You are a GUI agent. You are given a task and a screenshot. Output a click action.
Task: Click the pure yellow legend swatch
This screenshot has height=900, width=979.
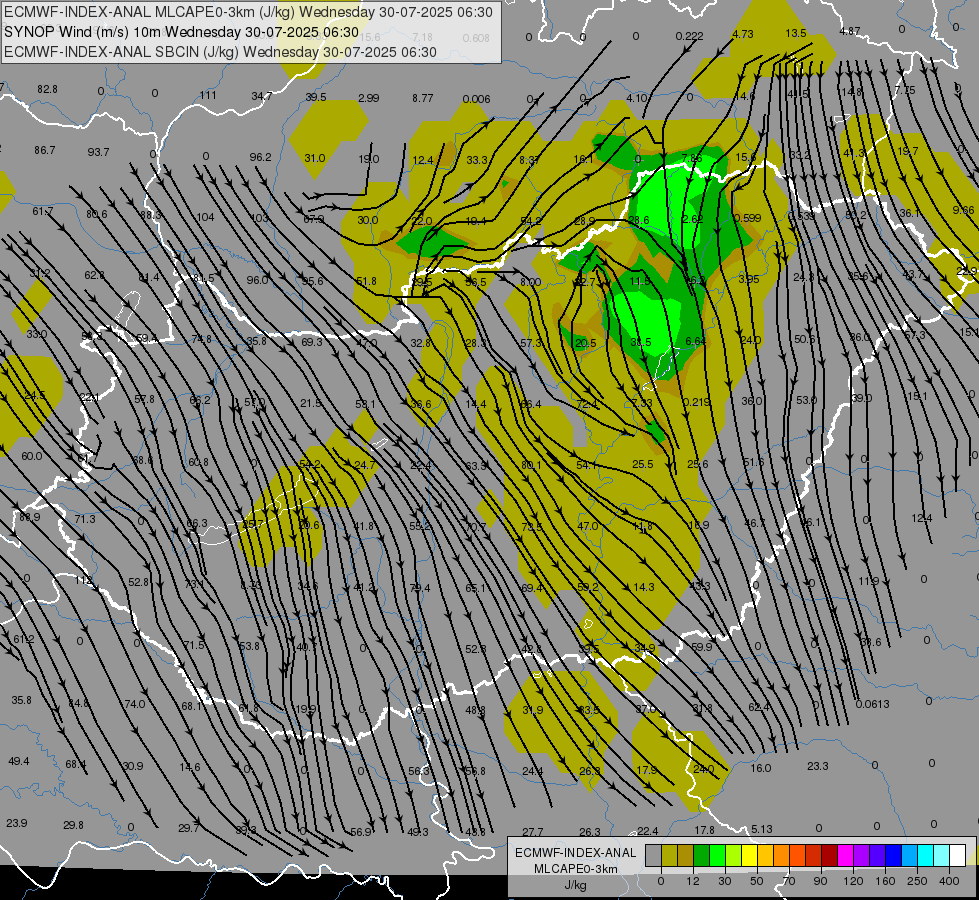pos(749,856)
